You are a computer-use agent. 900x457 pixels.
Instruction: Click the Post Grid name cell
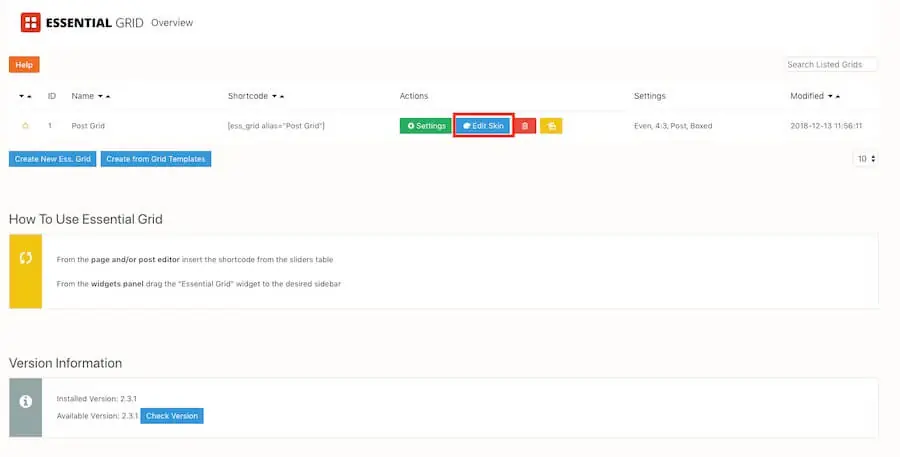pos(88,126)
